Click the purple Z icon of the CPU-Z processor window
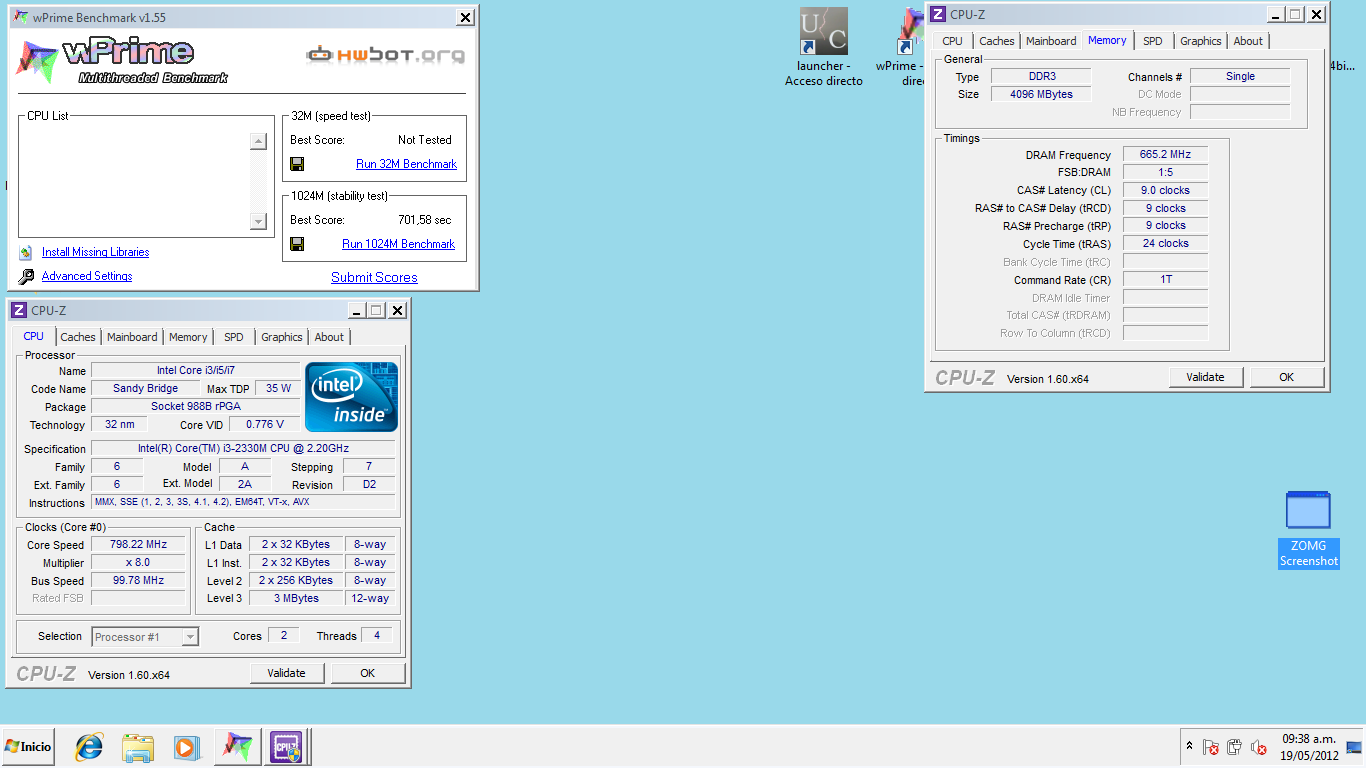Screen dimensions: 1366x768 [x=19, y=311]
